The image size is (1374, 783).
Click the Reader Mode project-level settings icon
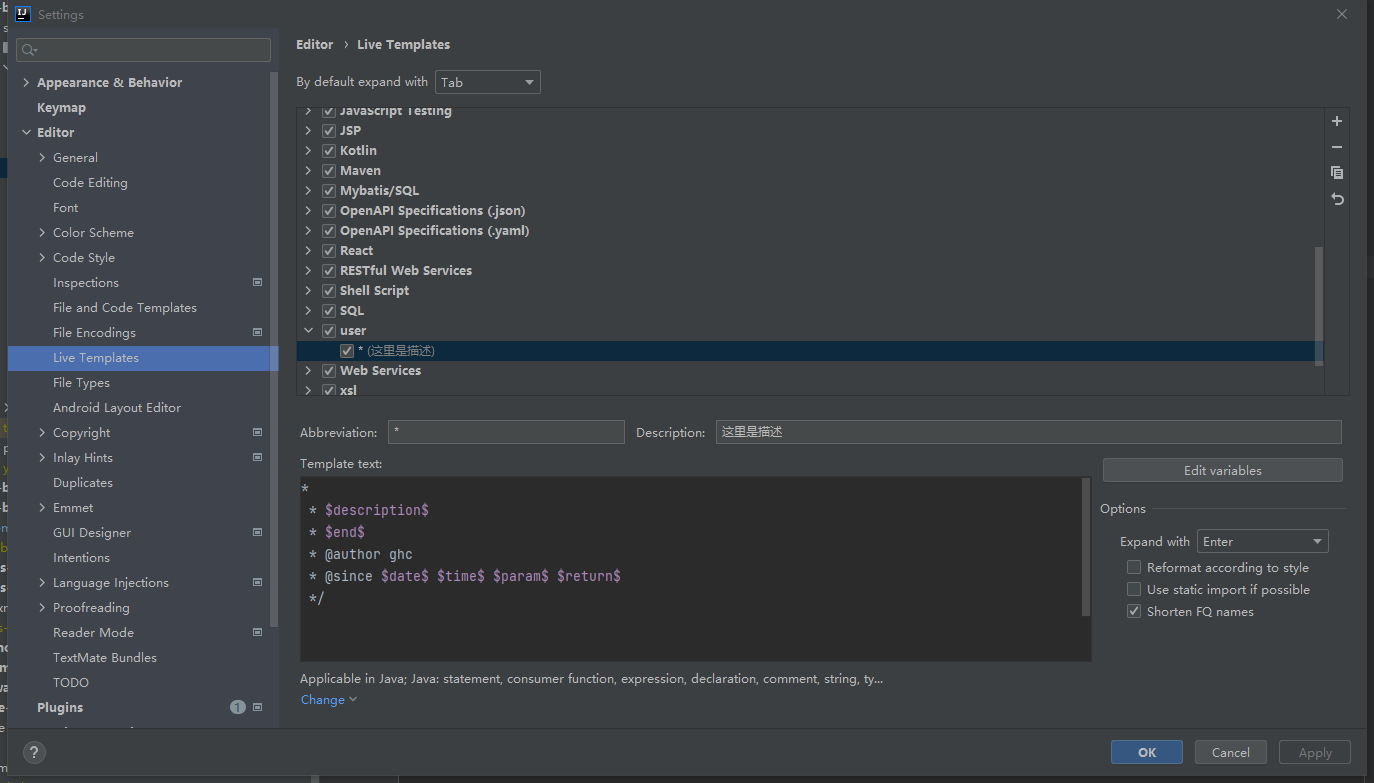(257, 632)
